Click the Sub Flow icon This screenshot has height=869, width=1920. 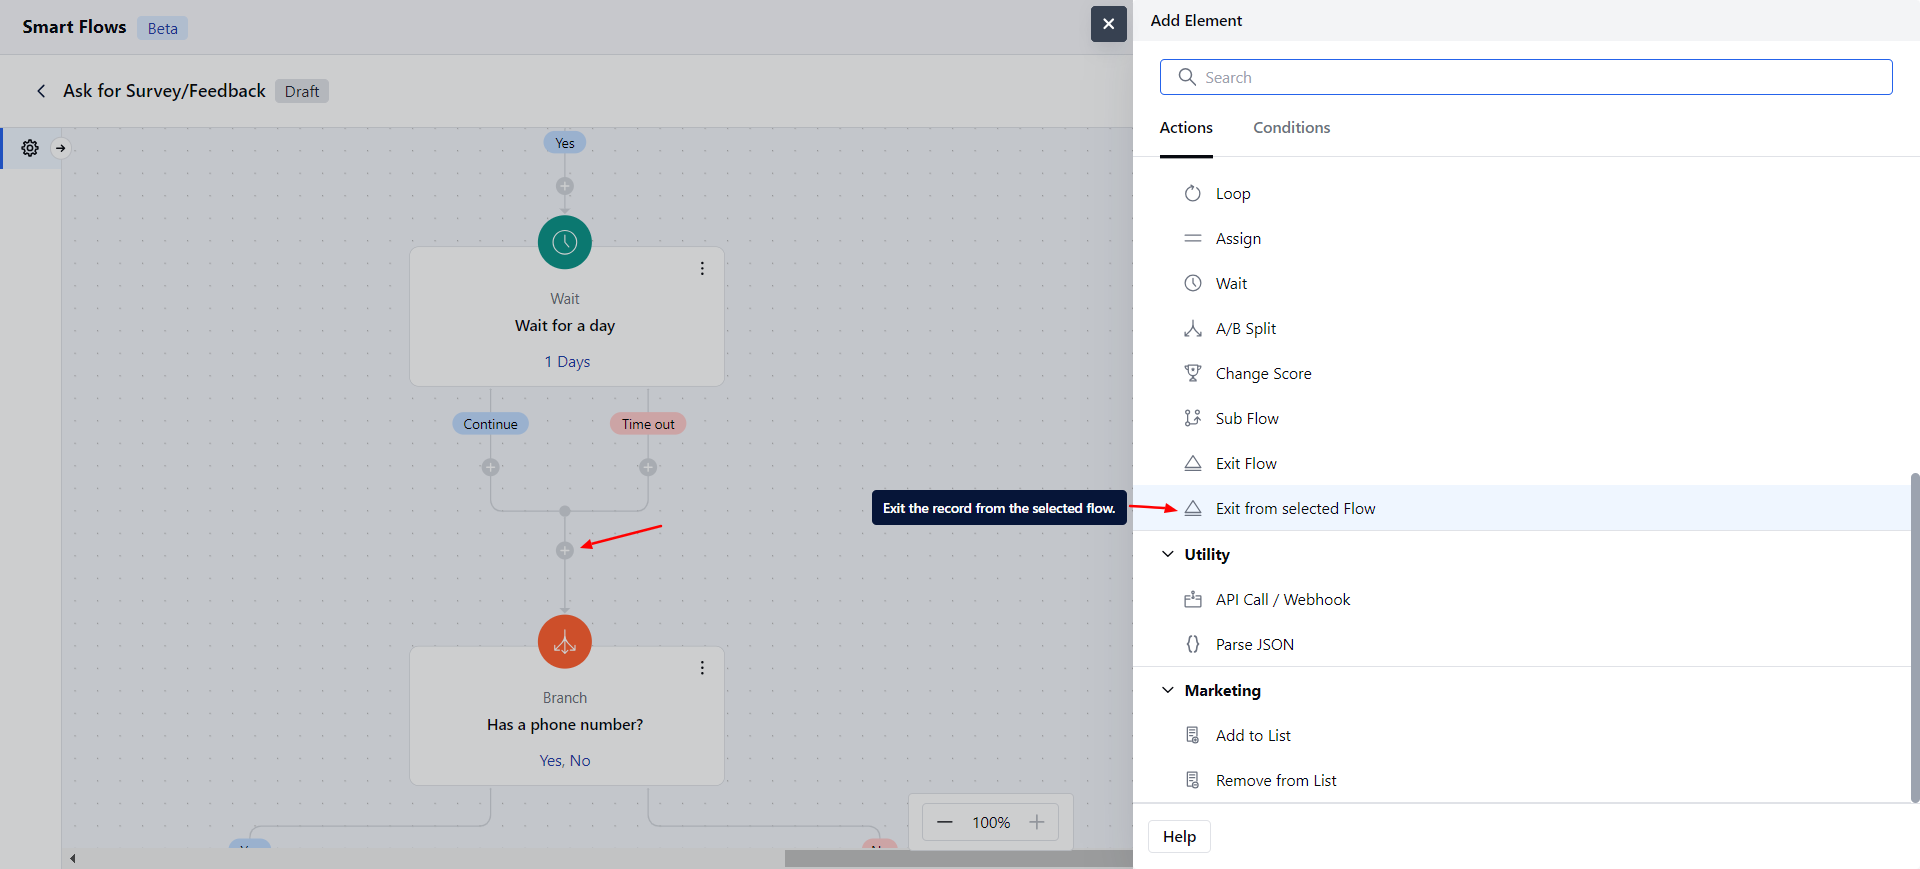pyautogui.click(x=1192, y=418)
